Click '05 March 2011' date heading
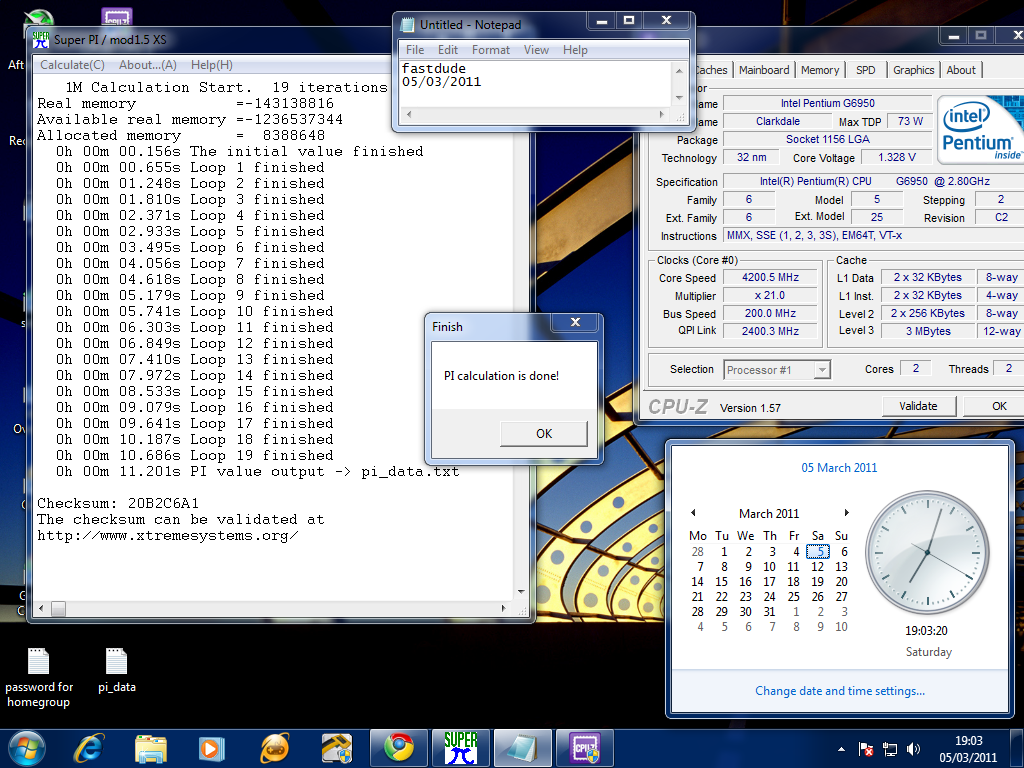 [839, 468]
